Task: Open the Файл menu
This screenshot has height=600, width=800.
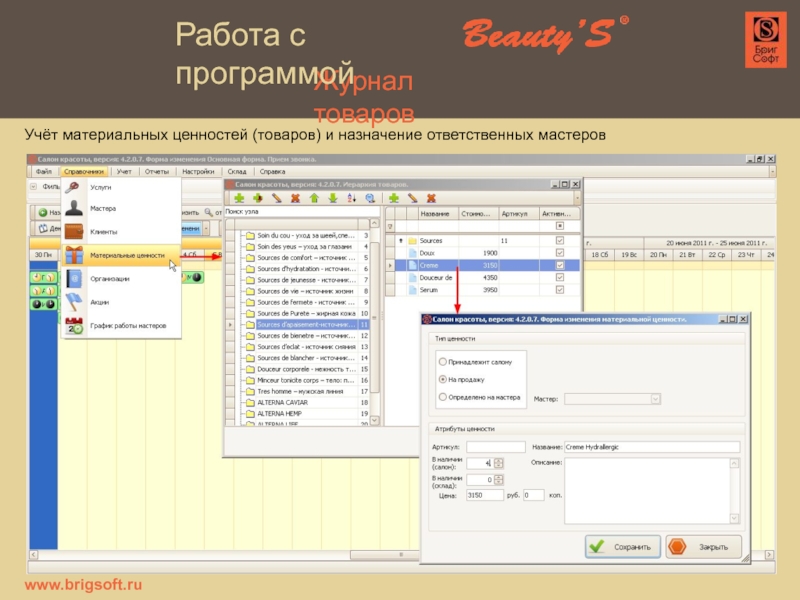Action: pyautogui.click(x=43, y=171)
